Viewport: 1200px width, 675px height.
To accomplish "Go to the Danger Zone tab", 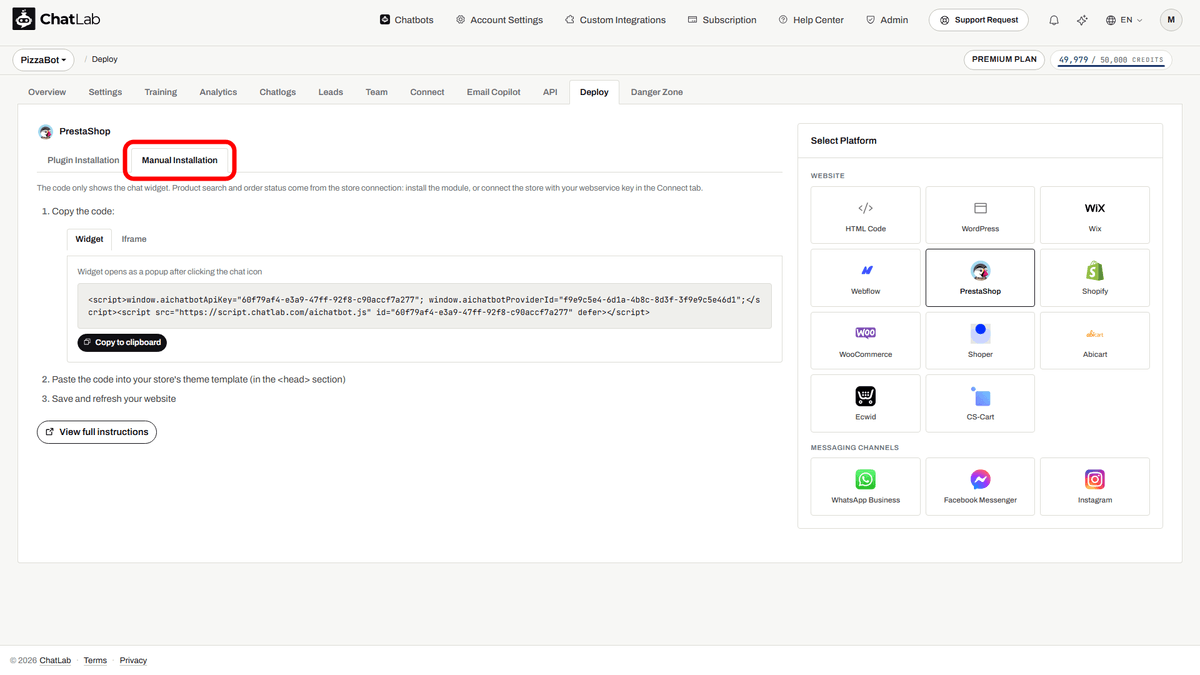I will pyautogui.click(x=657, y=92).
